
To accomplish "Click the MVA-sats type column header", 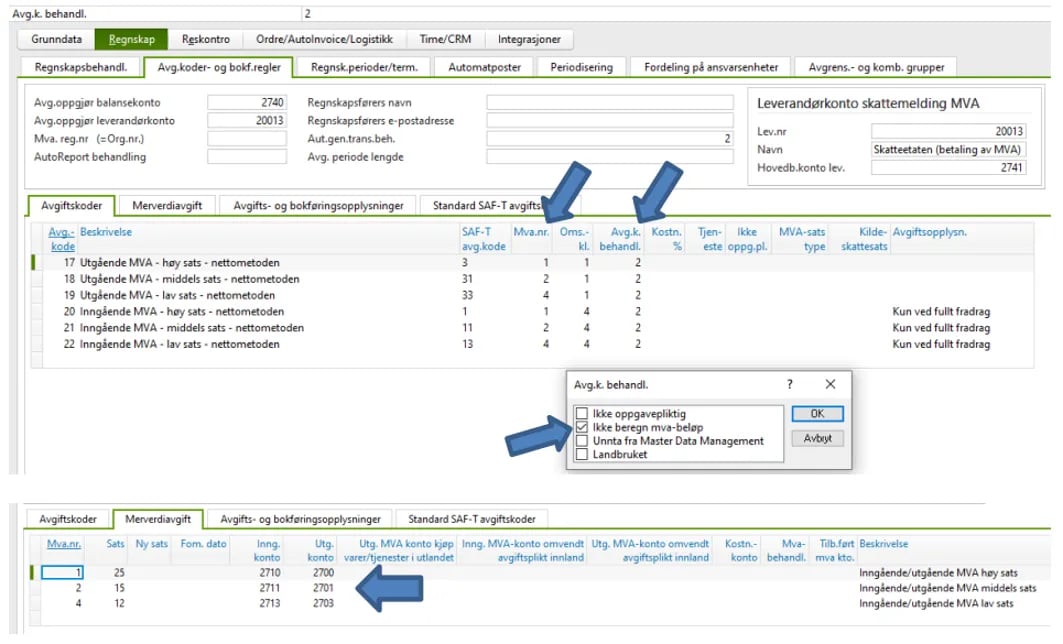I will (x=801, y=239).
